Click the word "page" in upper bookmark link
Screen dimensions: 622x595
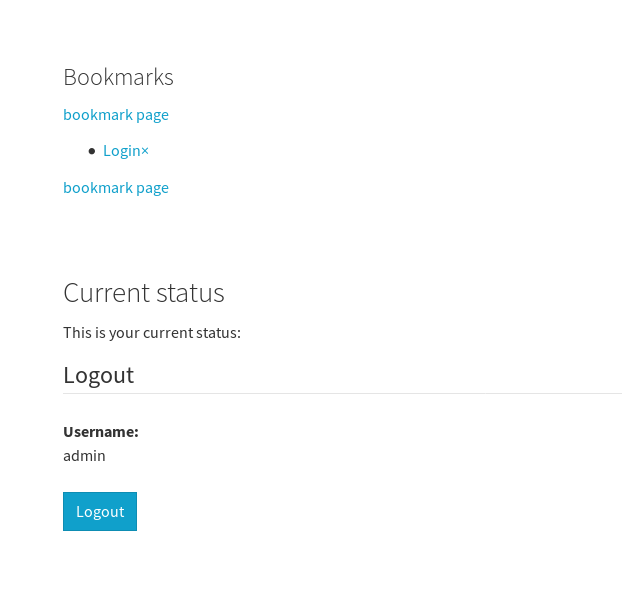[x=152, y=114]
